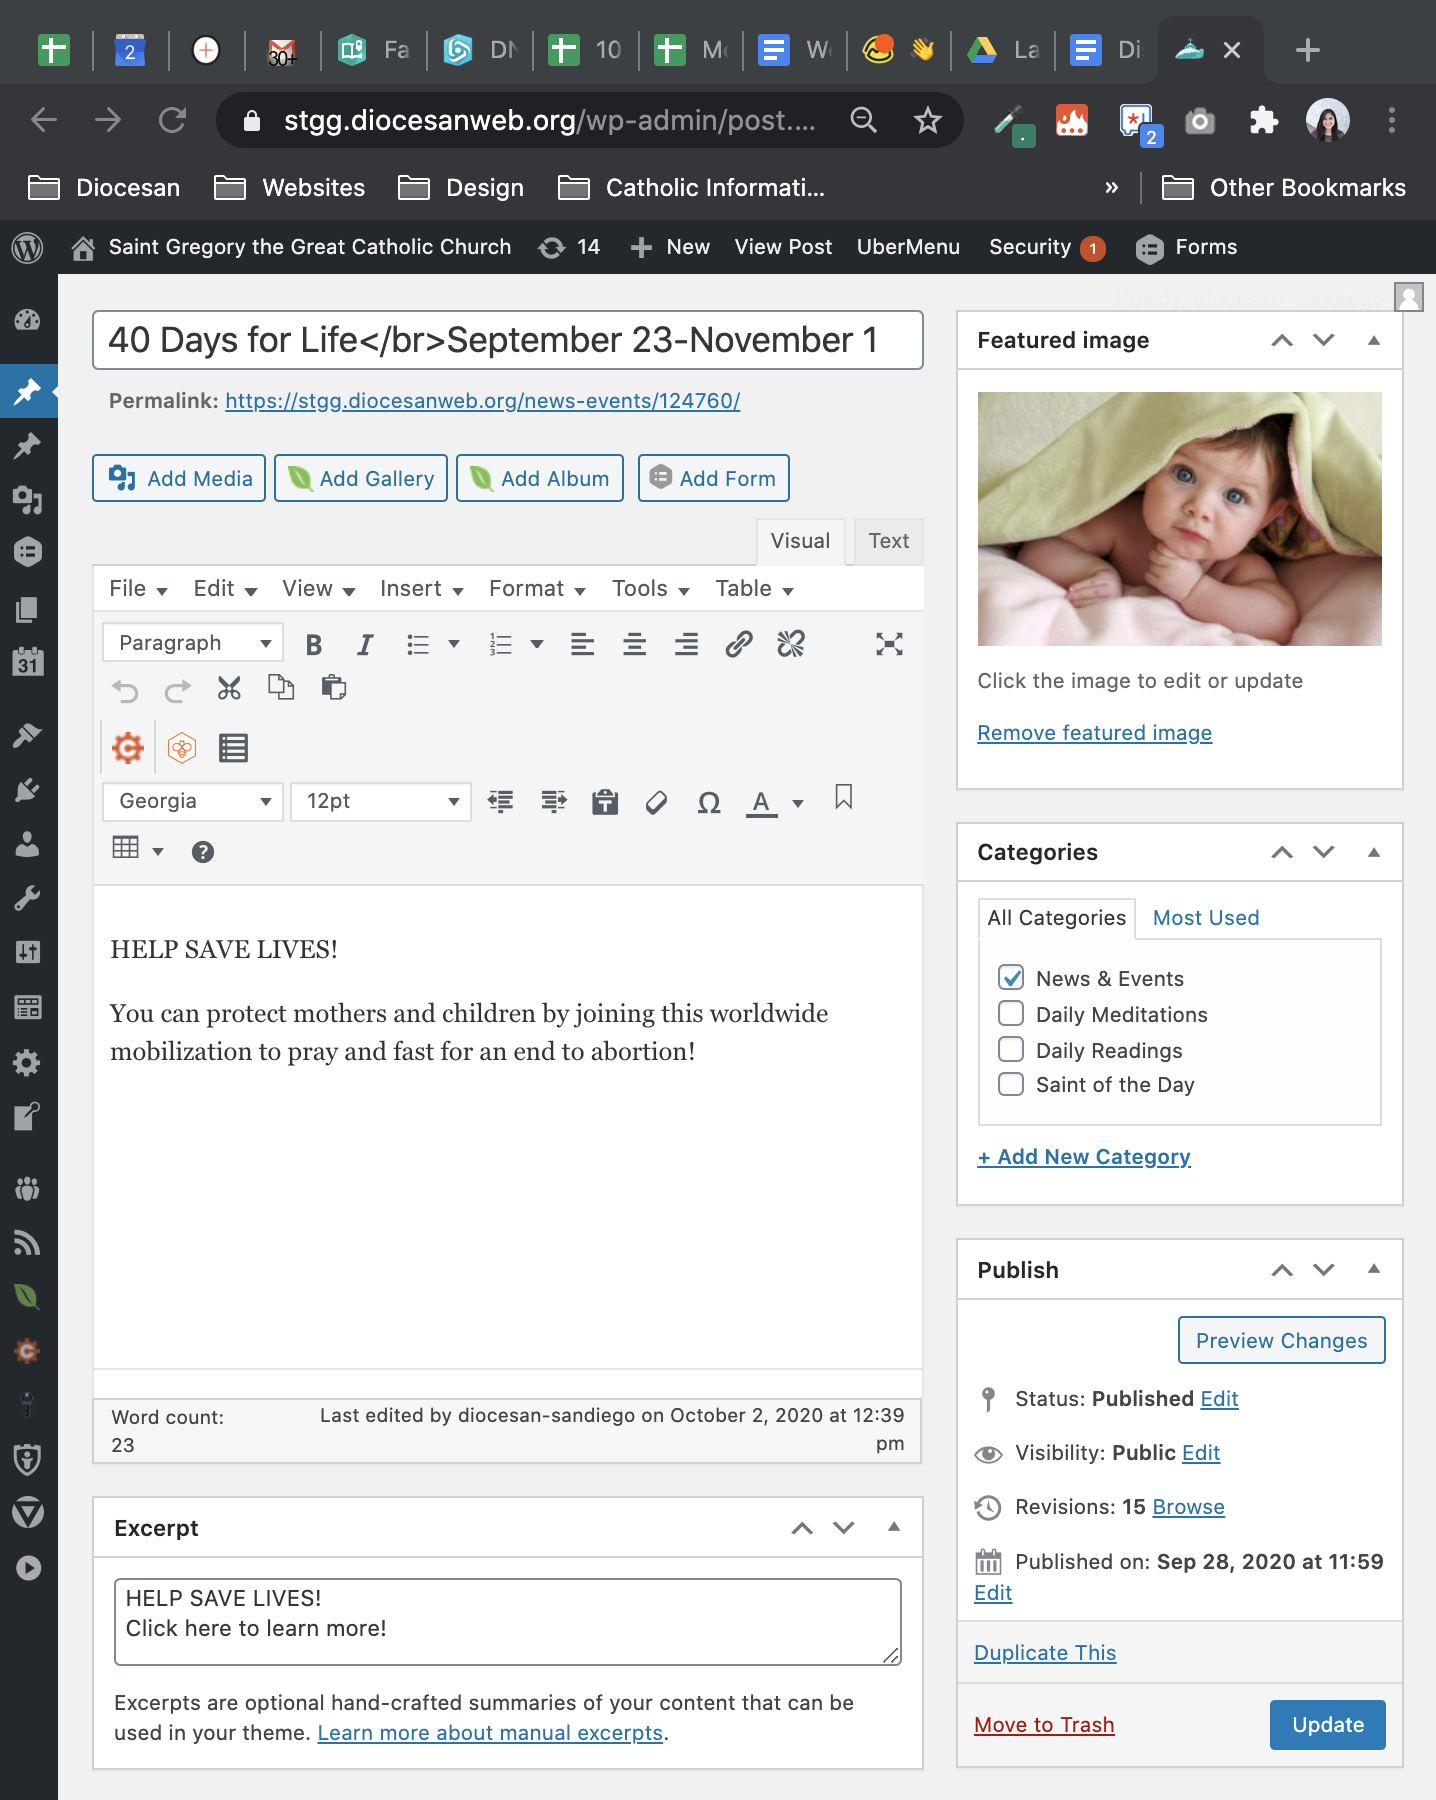Click the Bold formatting icon

point(314,645)
